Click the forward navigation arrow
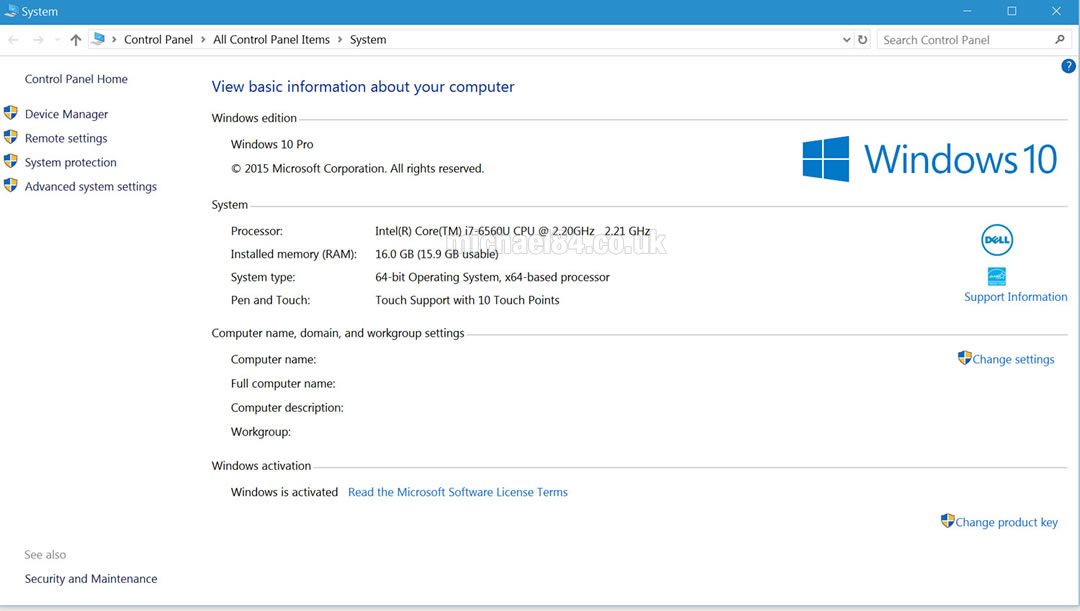The height and width of the screenshot is (611, 1080). coord(39,40)
